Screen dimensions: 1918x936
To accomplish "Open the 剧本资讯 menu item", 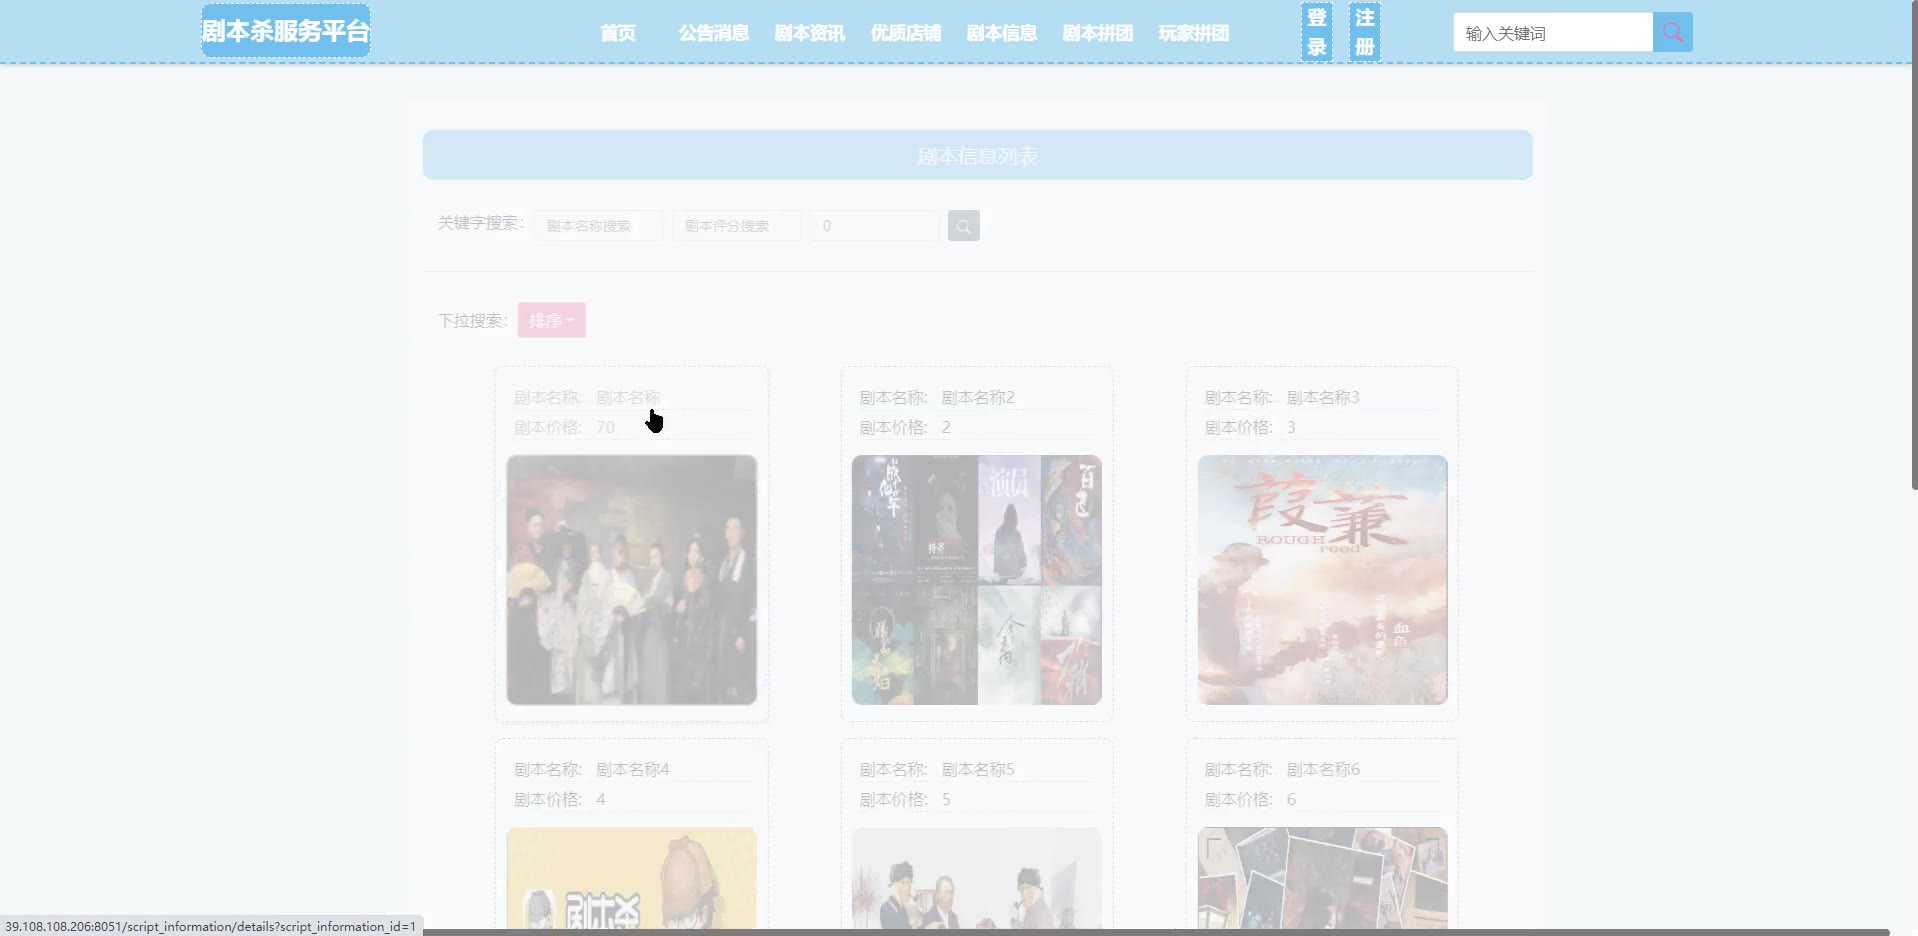I will pos(809,33).
